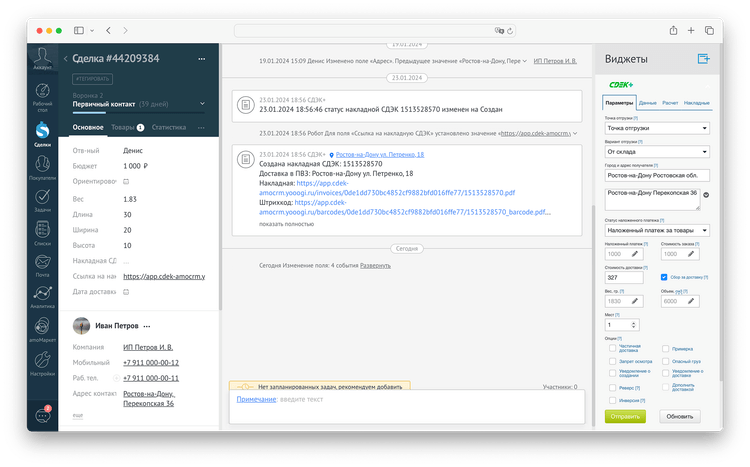Click note text input area
750x467 pixels.
pyautogui.click(x=407, y=407)
